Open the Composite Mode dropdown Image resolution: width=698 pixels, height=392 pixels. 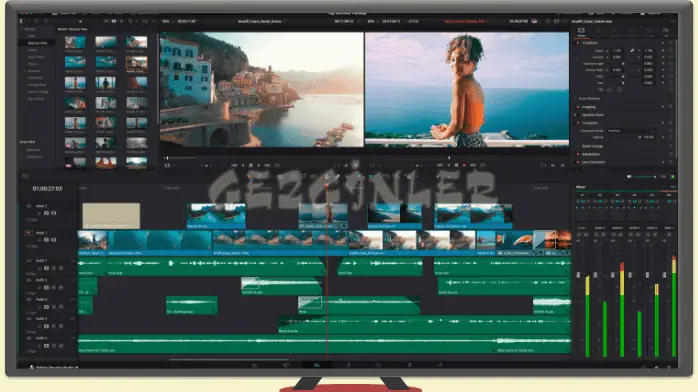pos(631,131)
